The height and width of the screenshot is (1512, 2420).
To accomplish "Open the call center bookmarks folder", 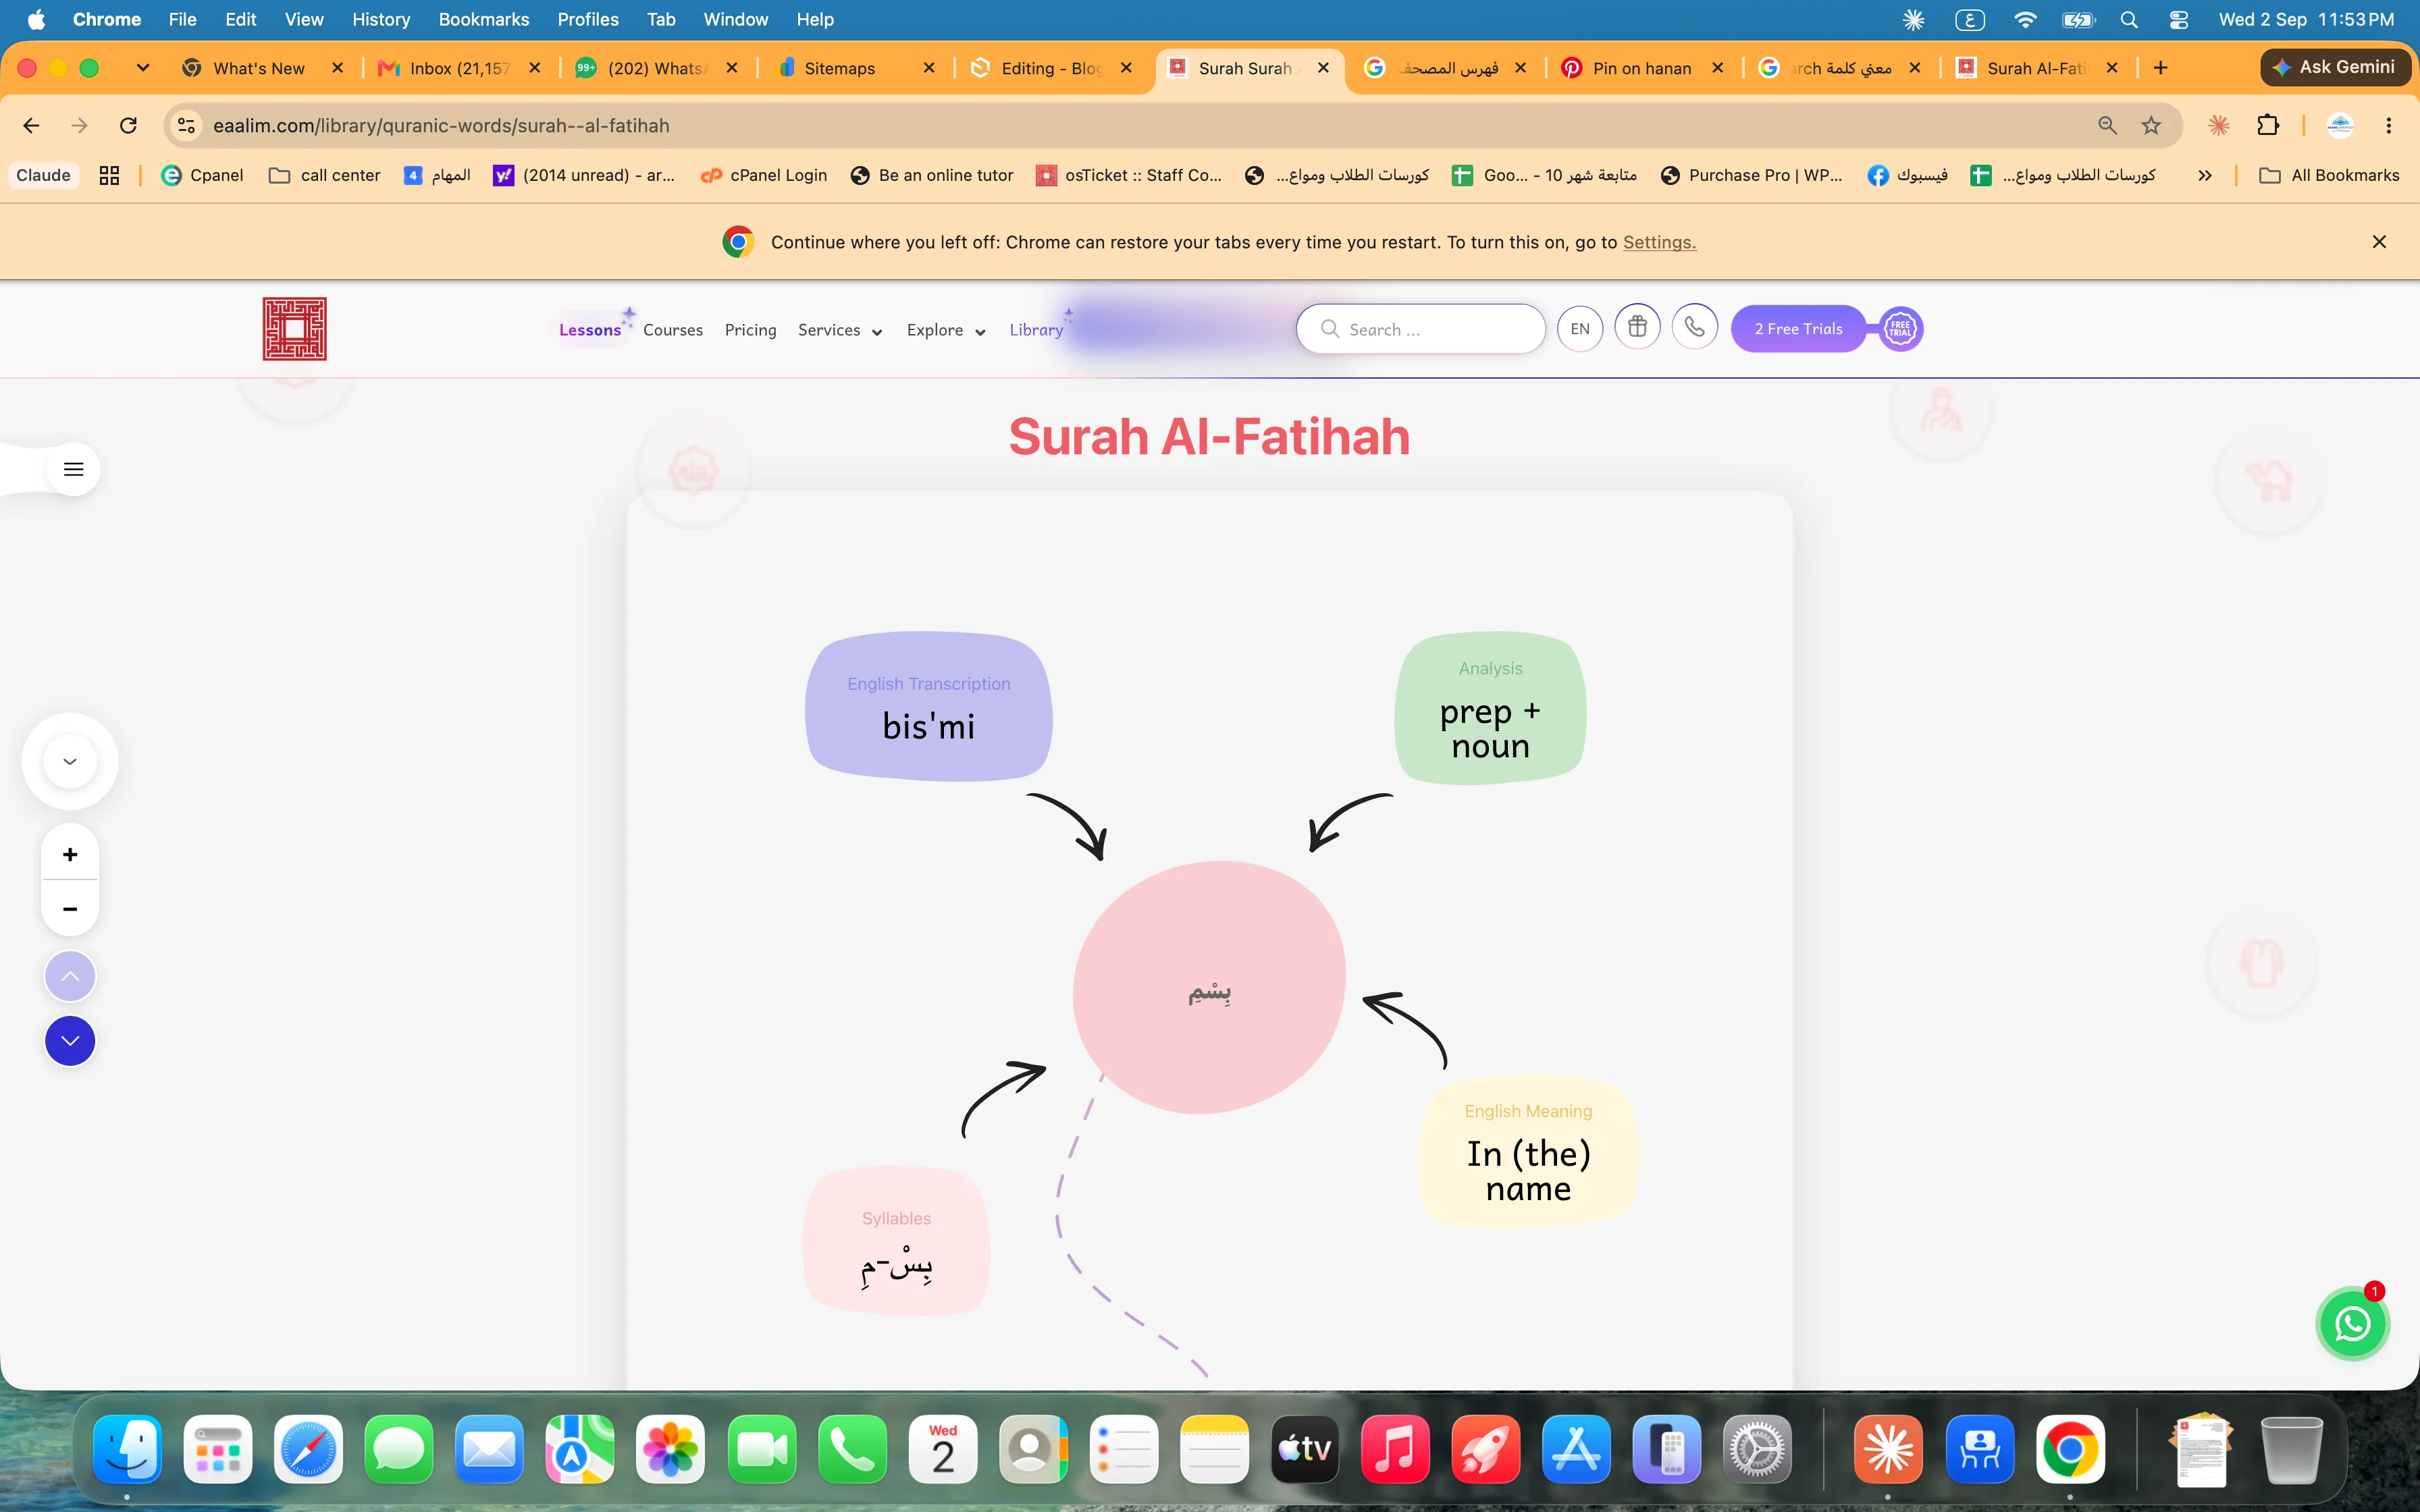I will click(x=325, y=175).
